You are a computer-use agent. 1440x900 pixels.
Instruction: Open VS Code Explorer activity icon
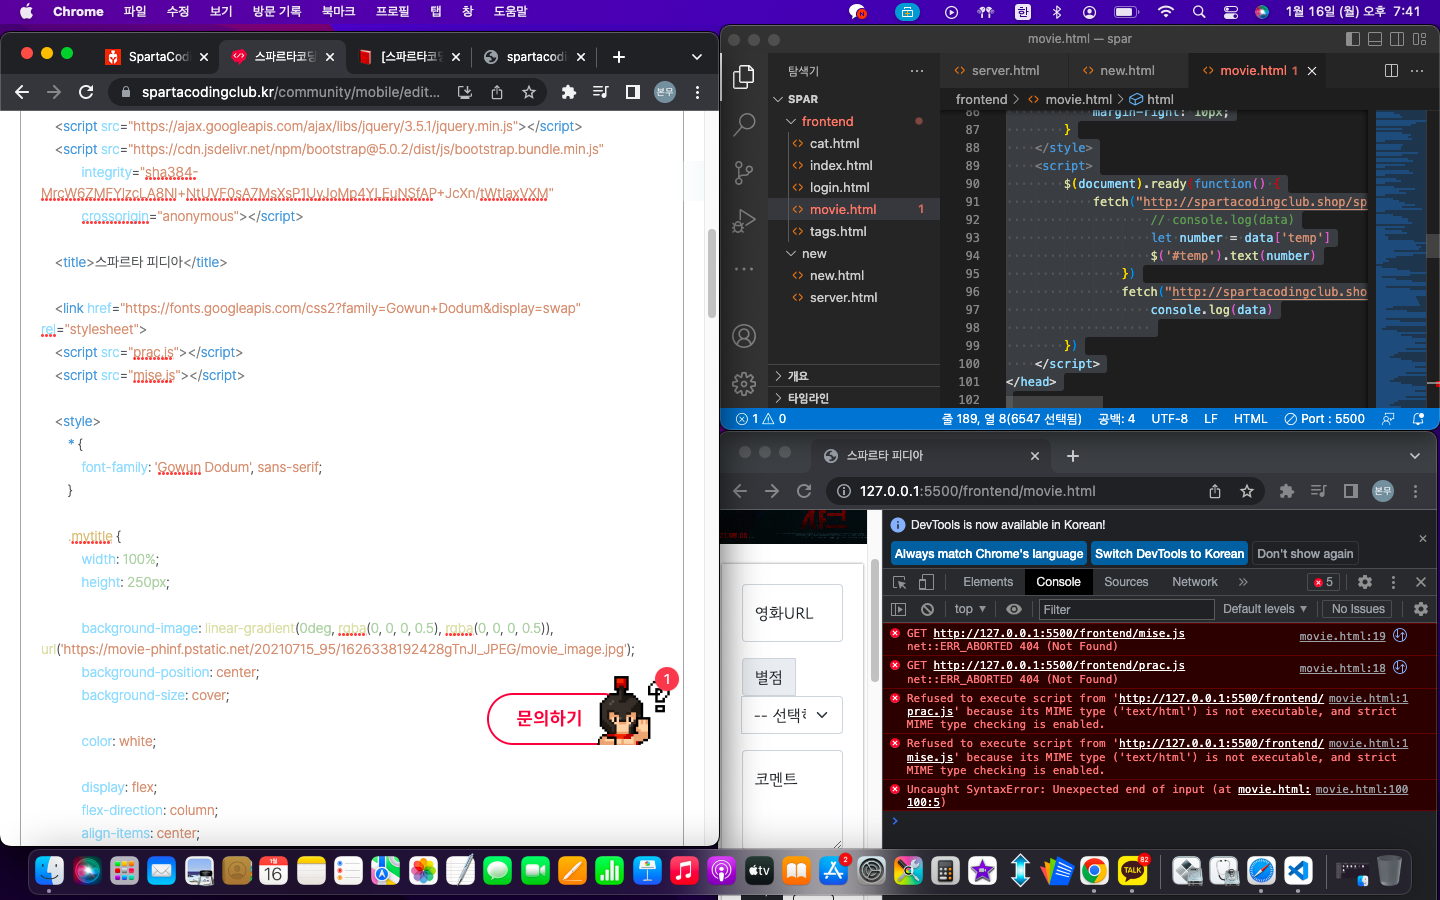point(744,77)
